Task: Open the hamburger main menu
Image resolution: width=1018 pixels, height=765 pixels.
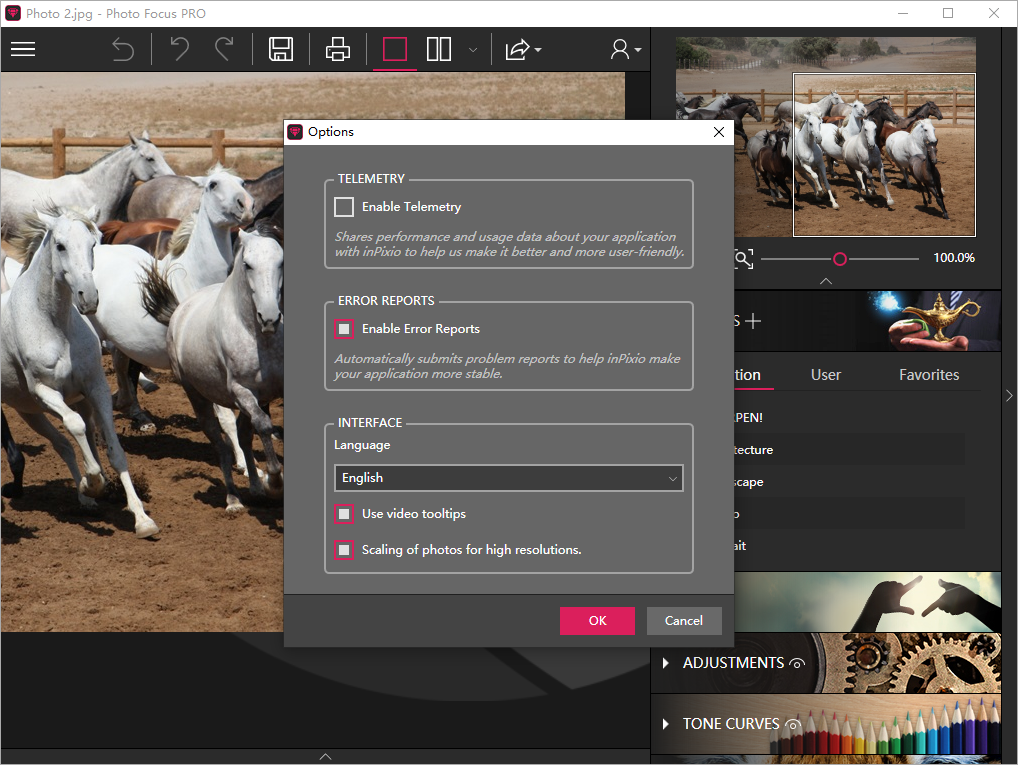Action: point(23,49)
